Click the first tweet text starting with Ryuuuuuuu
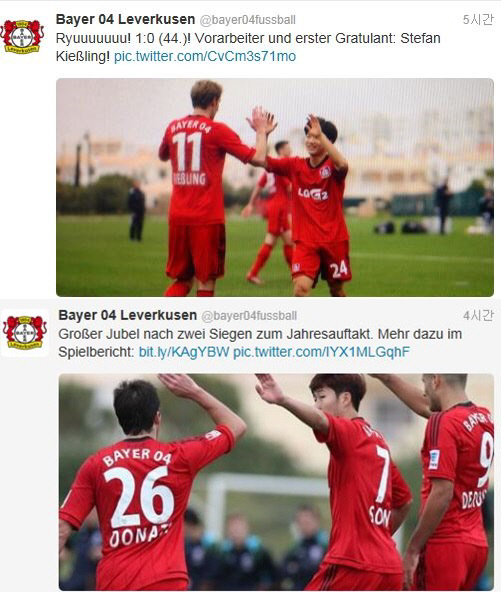Screen dimensions: 501x592 tap(248, 47)
